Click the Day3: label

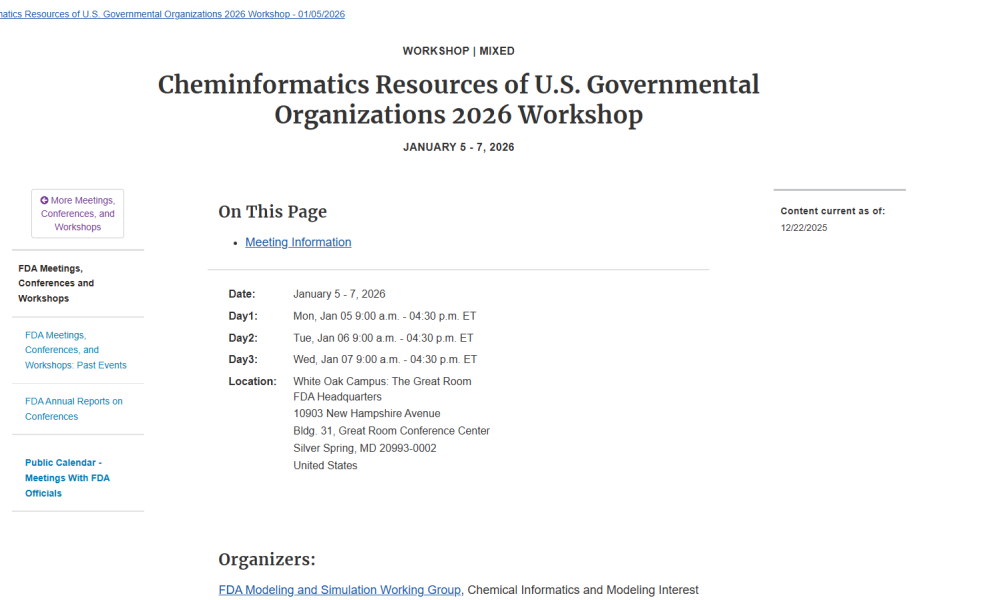click(x=243, y=360)
